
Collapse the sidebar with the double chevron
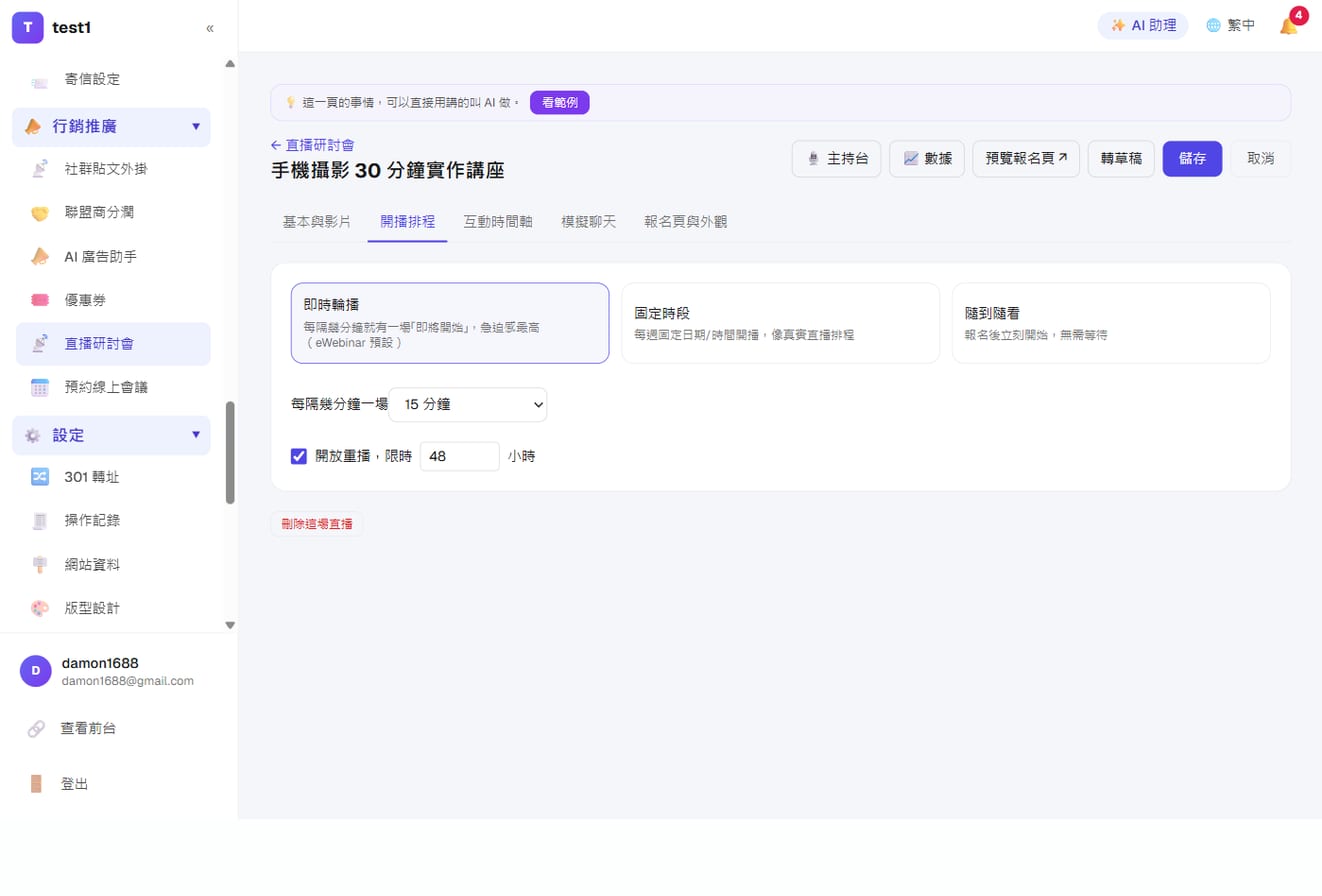pos(210,28)
